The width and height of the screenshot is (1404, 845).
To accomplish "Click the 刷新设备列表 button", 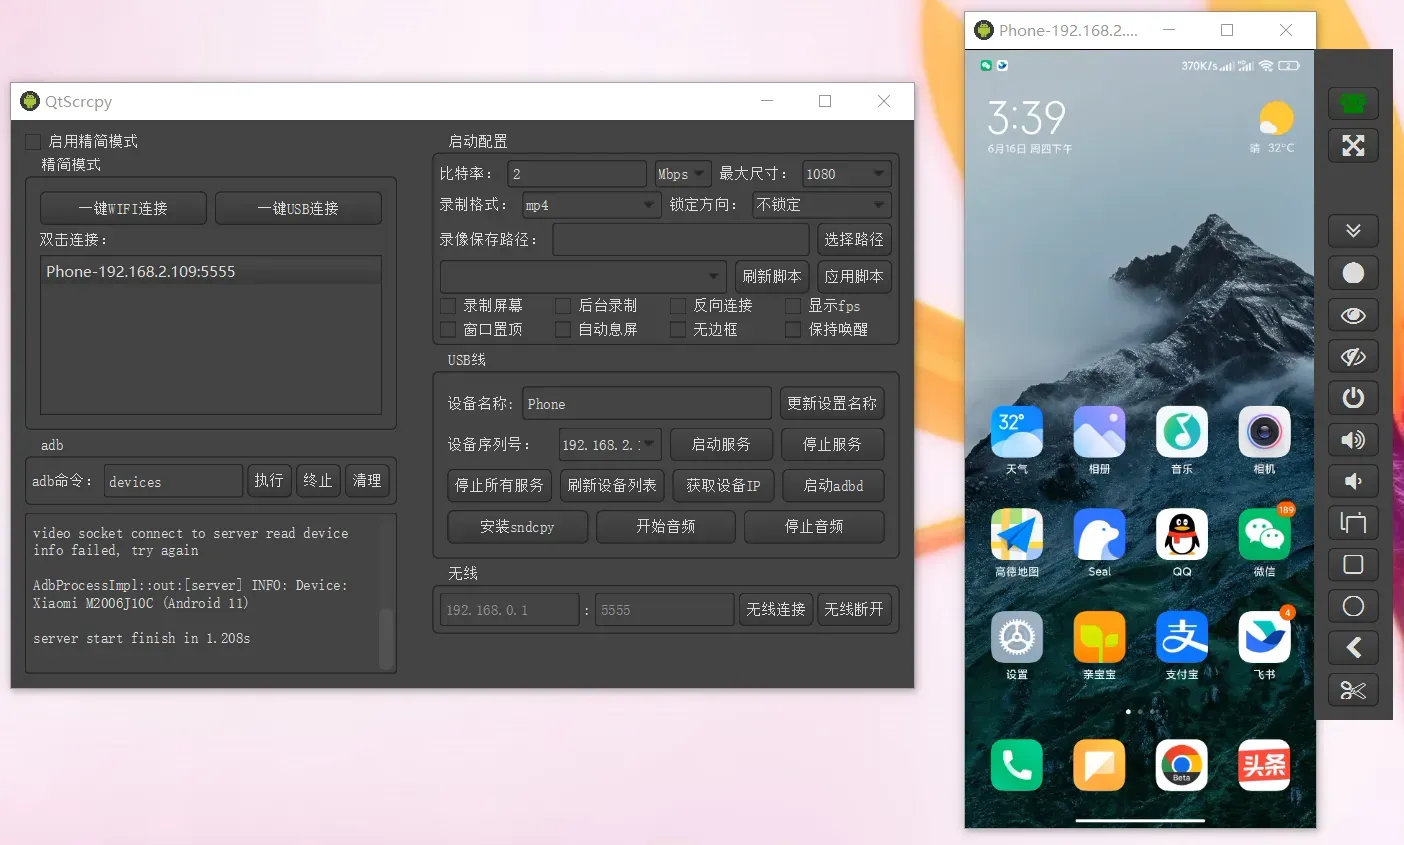I will [x=612, y=485].
